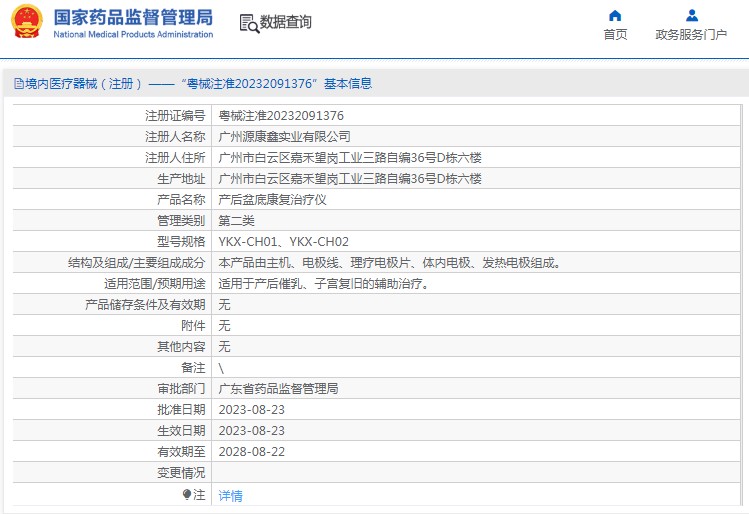The image size is (749, 514).
Task: Select 广州源康鑫实业有限公司 registrant name
Action: point(284,137)
